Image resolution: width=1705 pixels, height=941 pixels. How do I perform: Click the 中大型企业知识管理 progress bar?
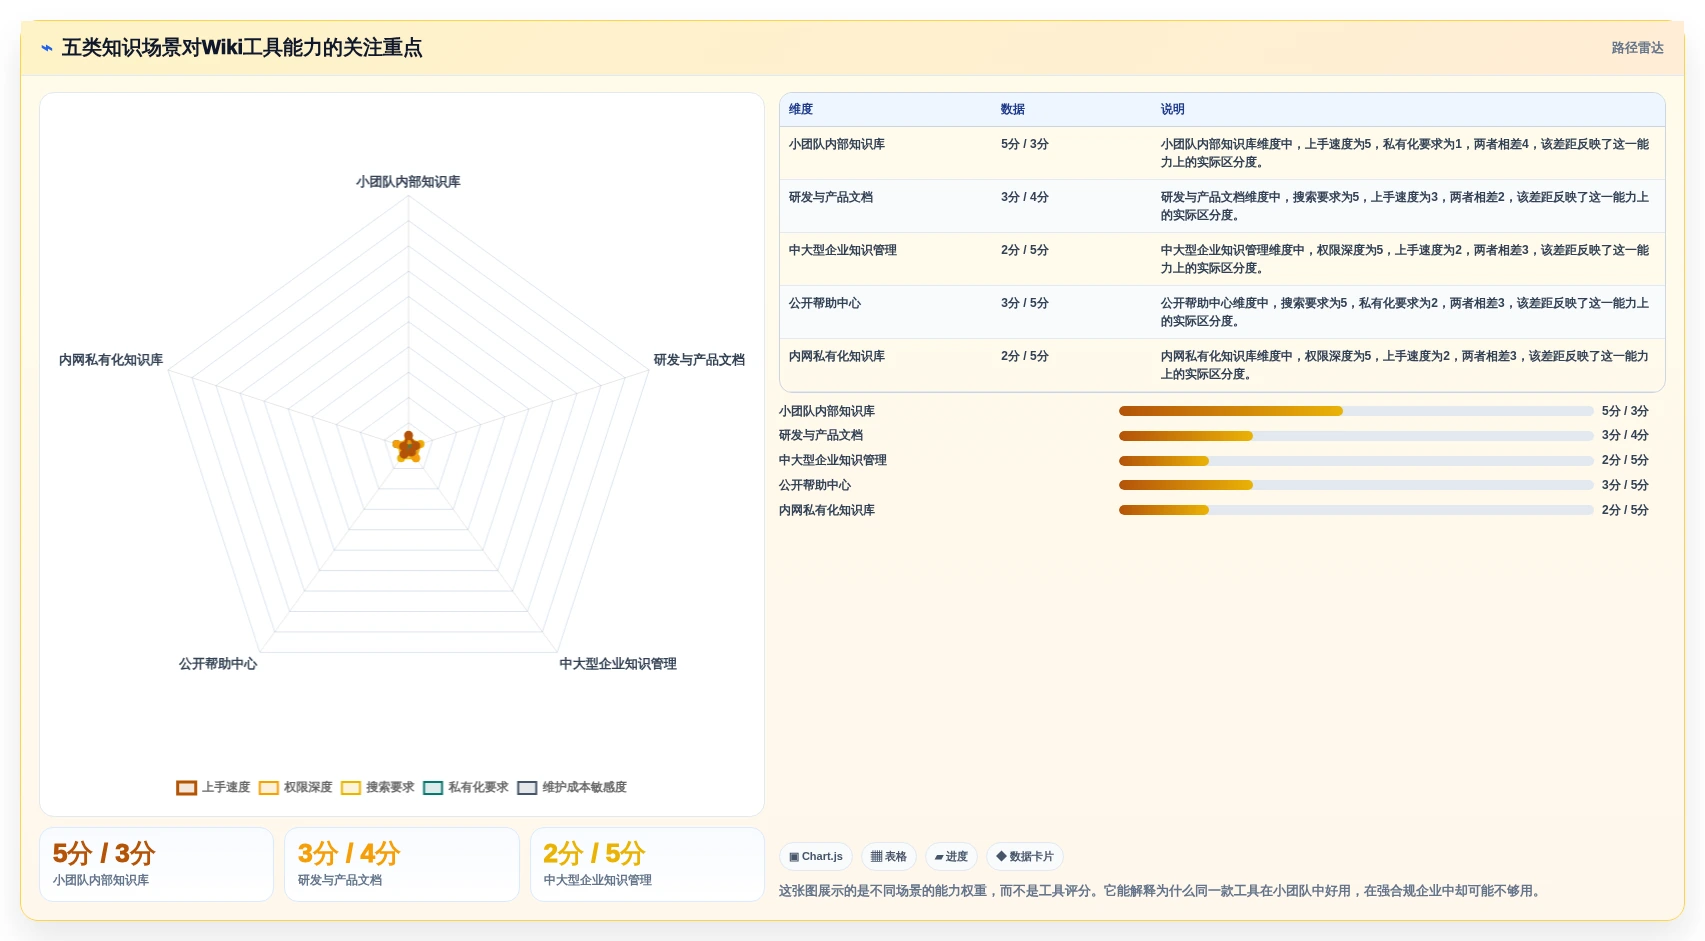coord(1356,461)
